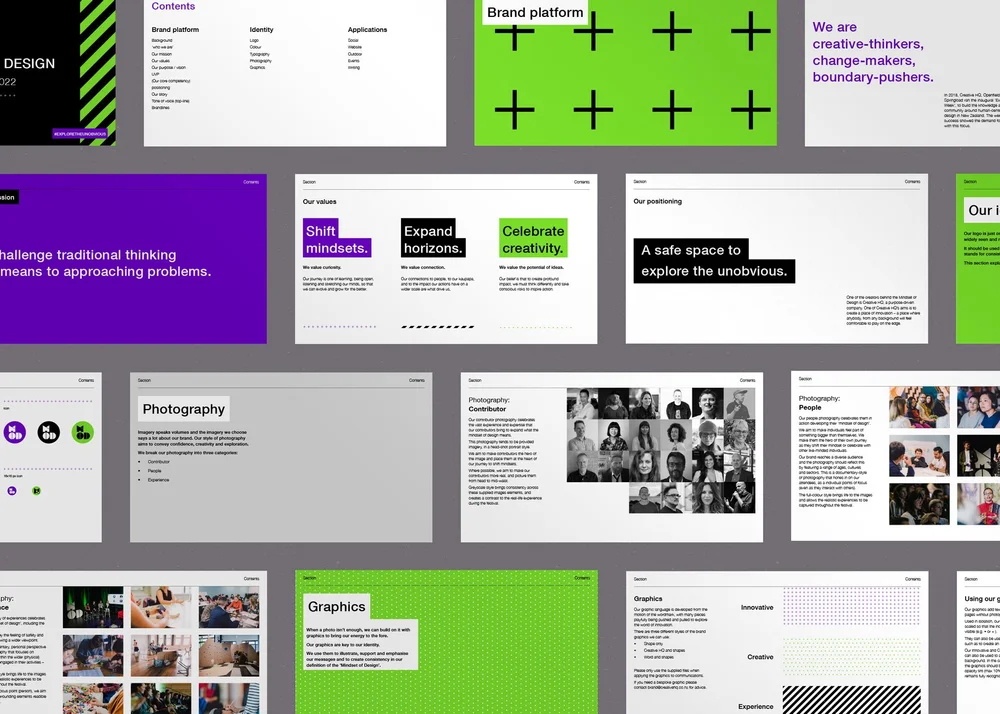Click the 'Creative' pattern label
Viewport: 1000px width, 714px height.
coord(760,657)
